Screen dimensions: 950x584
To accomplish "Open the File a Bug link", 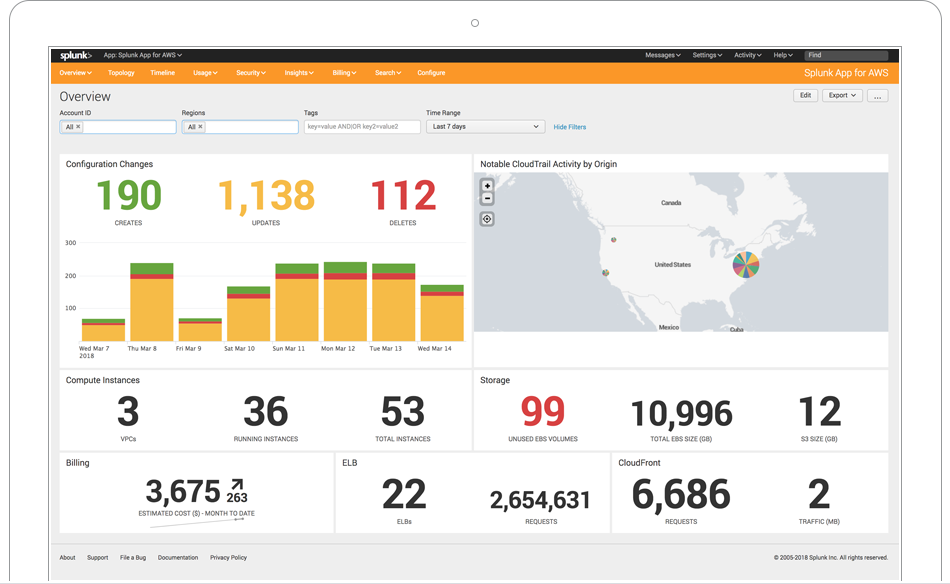I will [x=133, y=557].
